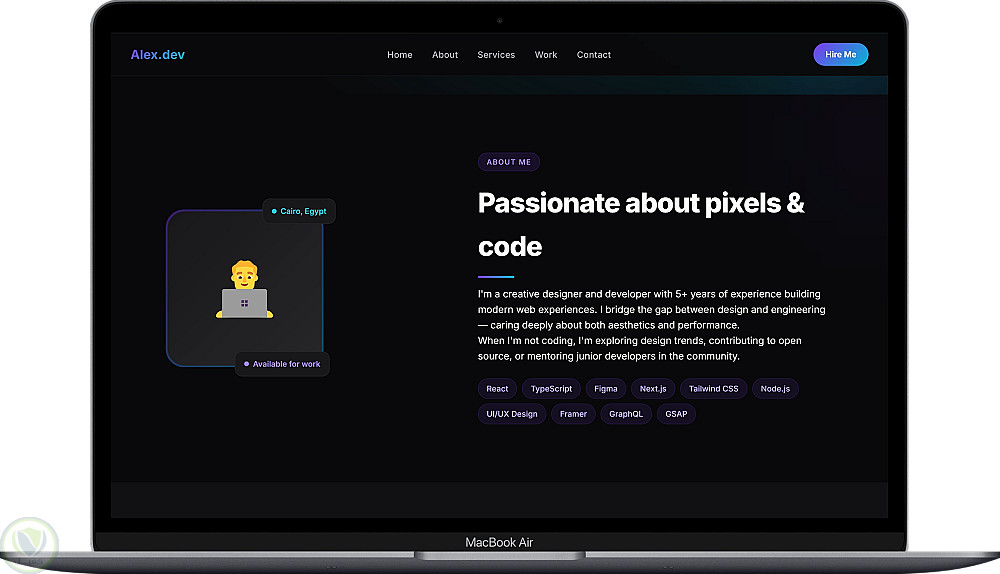Click the heading Passionate about pixels & code

click(641, 224)
